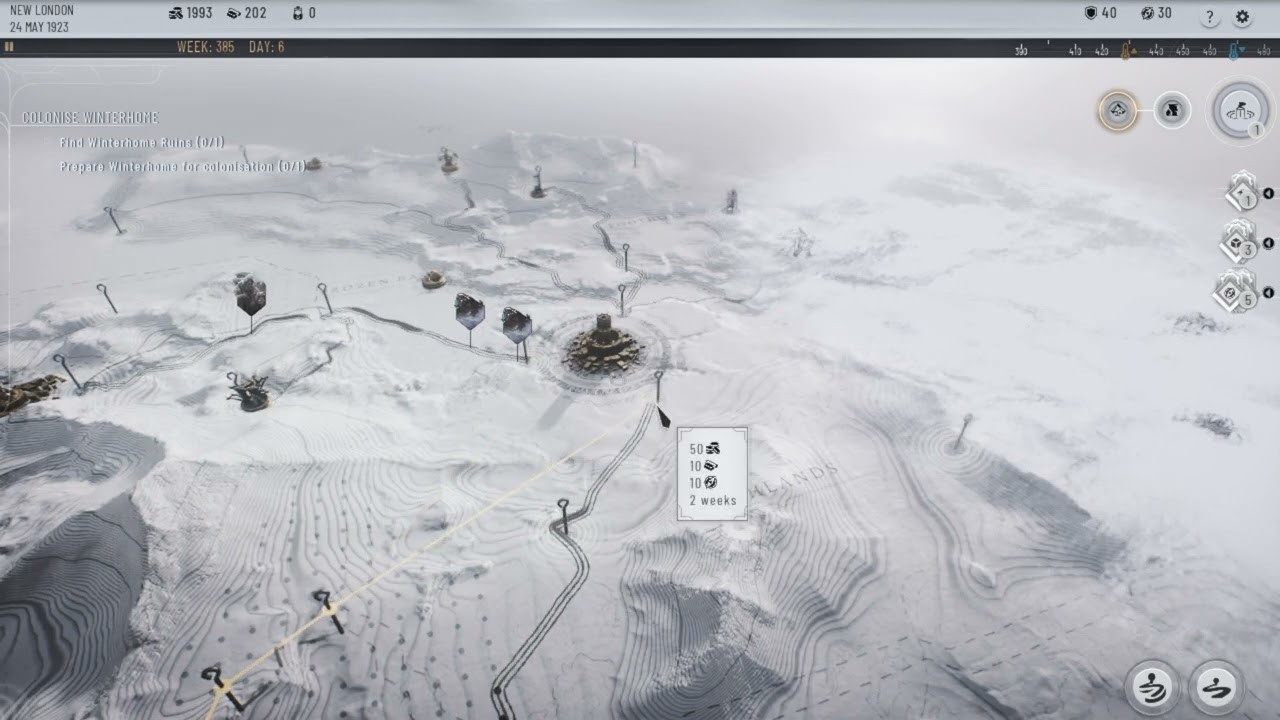Click the blue thermometer marker on the timeline

point(1235,50)
